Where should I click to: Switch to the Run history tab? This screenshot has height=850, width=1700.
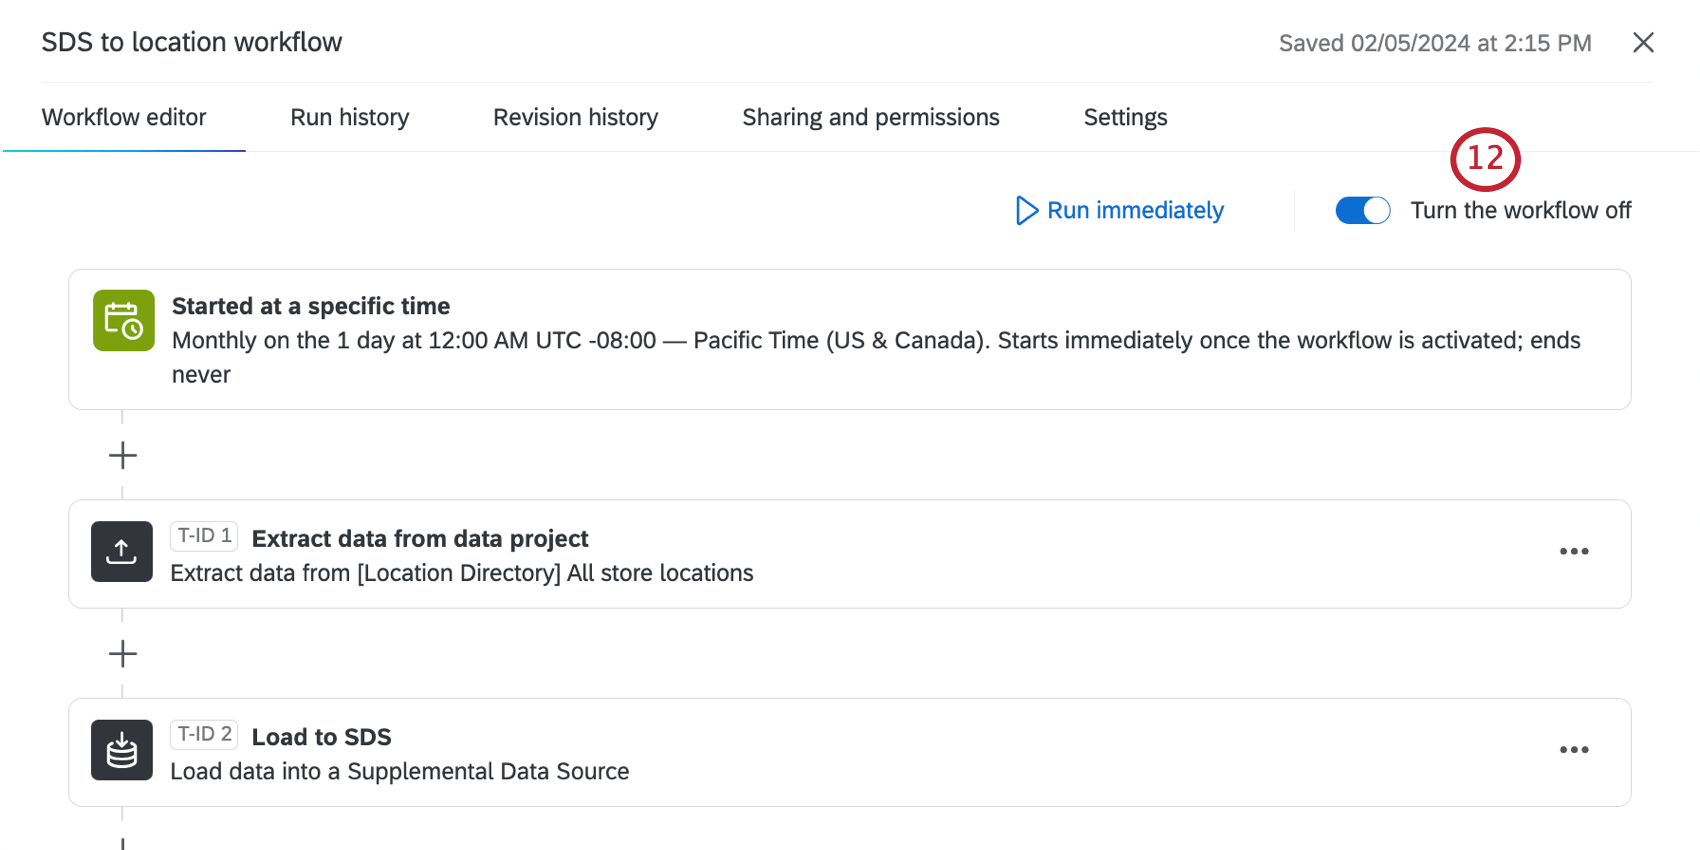(x=349, y=117)
